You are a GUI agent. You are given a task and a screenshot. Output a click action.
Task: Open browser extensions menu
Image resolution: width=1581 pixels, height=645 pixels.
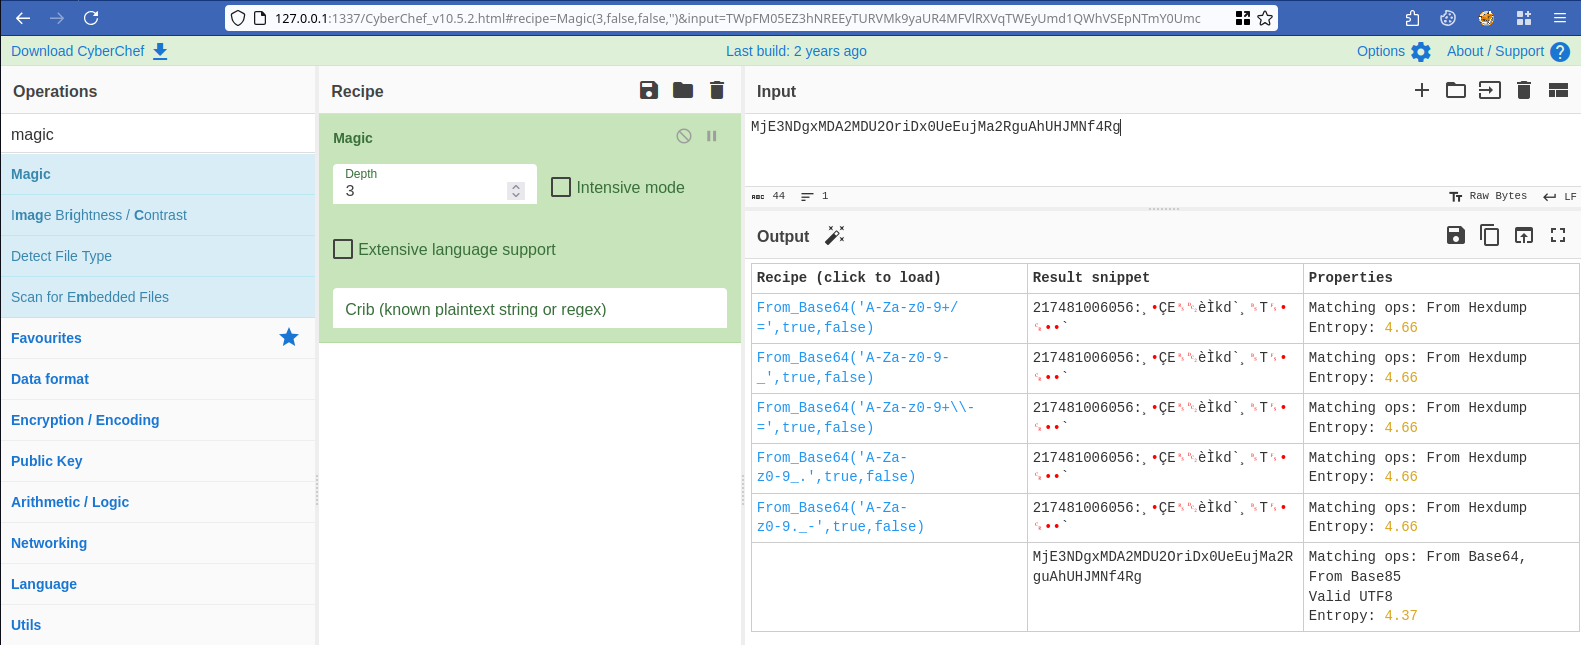pyautogui.click(x=1412, y=18)
